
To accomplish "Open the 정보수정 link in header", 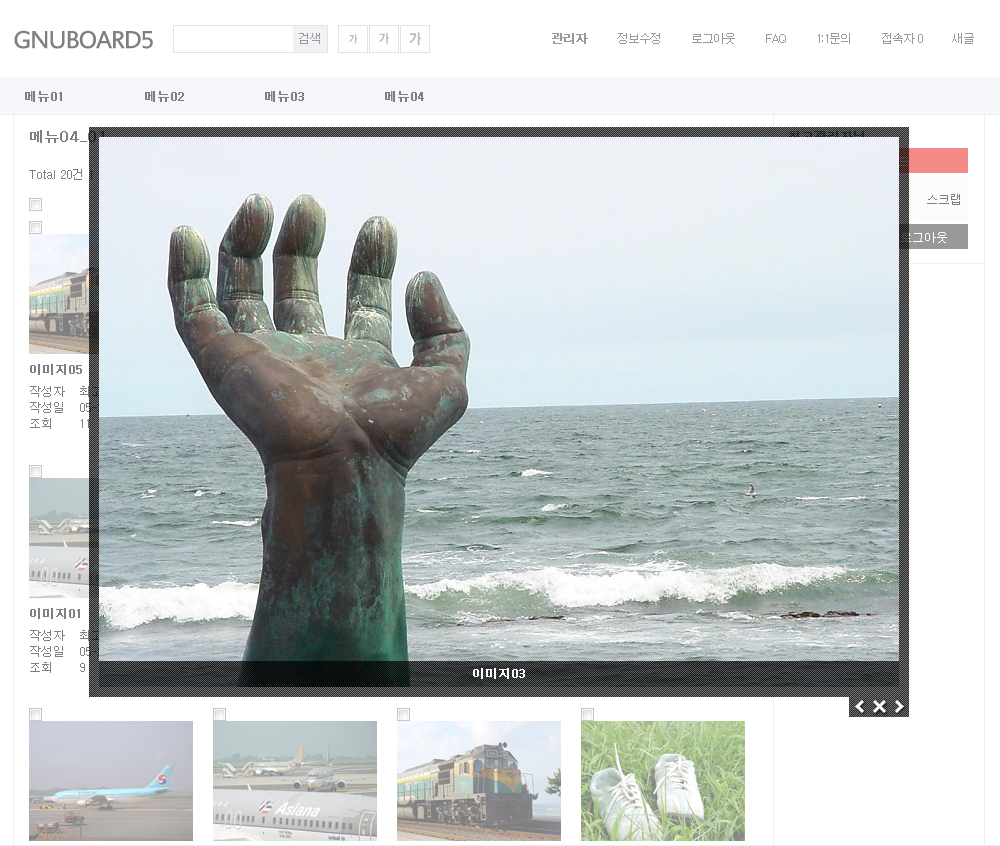I will pyautogui.click(x=638, y=39).
